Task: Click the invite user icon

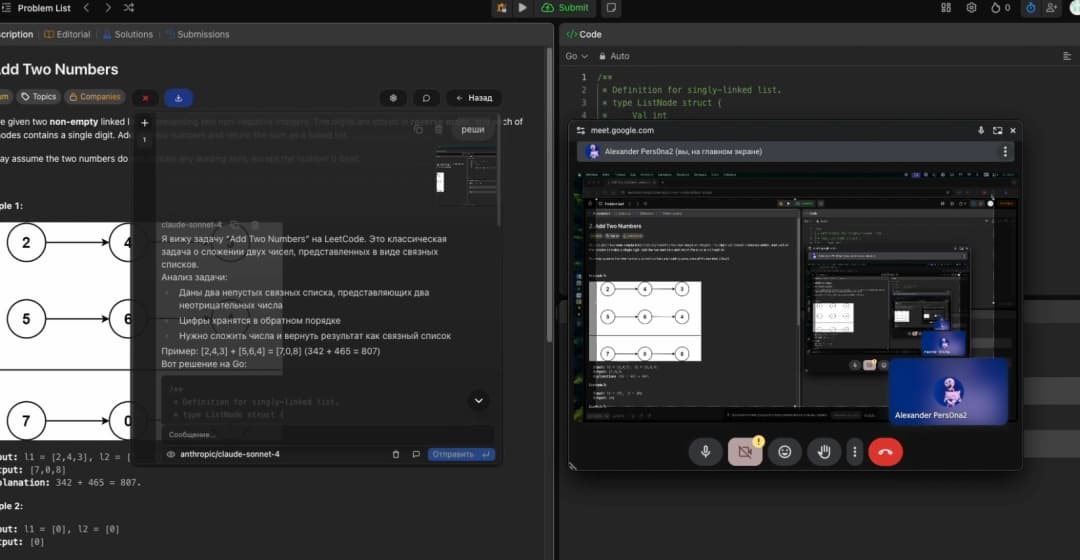Action: [x=1051, y=8]
